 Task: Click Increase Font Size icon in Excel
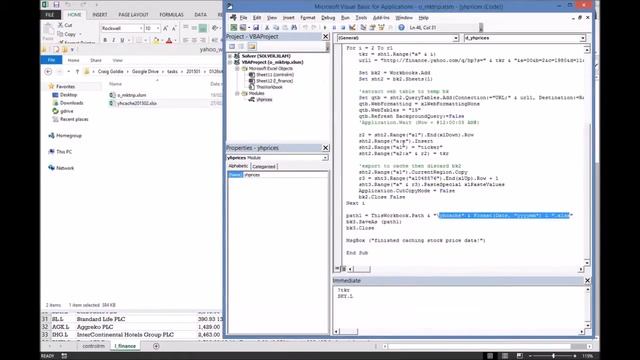[165, 28]
